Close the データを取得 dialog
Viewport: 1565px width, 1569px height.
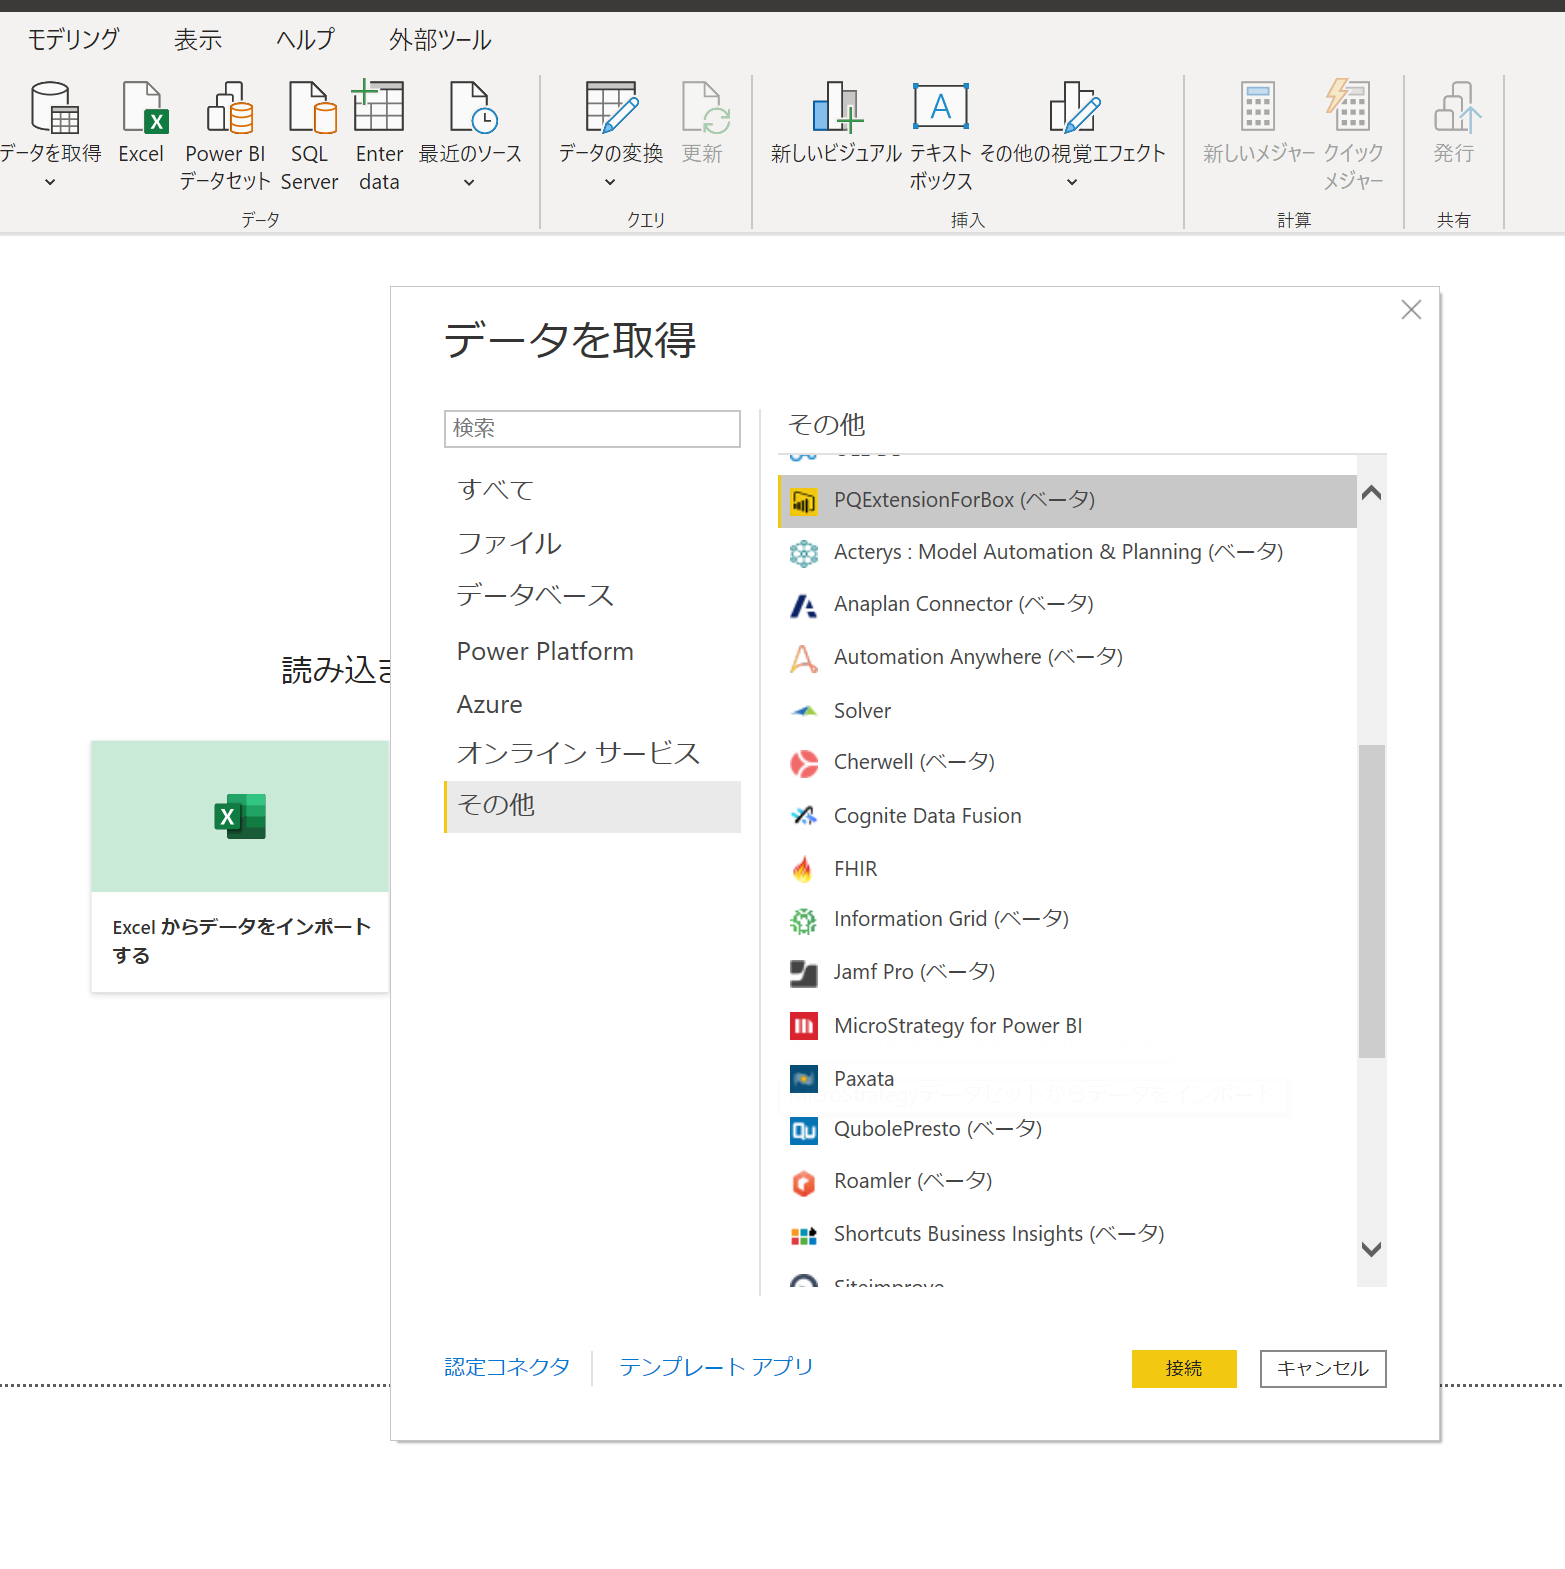pos(1411,310)
